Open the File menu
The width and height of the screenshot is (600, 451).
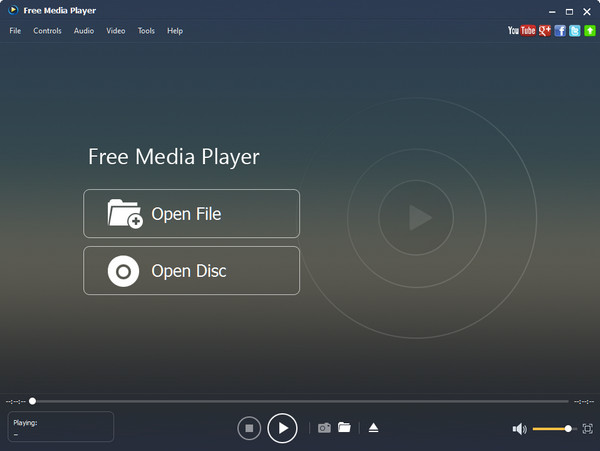click(x=15, y=31)
